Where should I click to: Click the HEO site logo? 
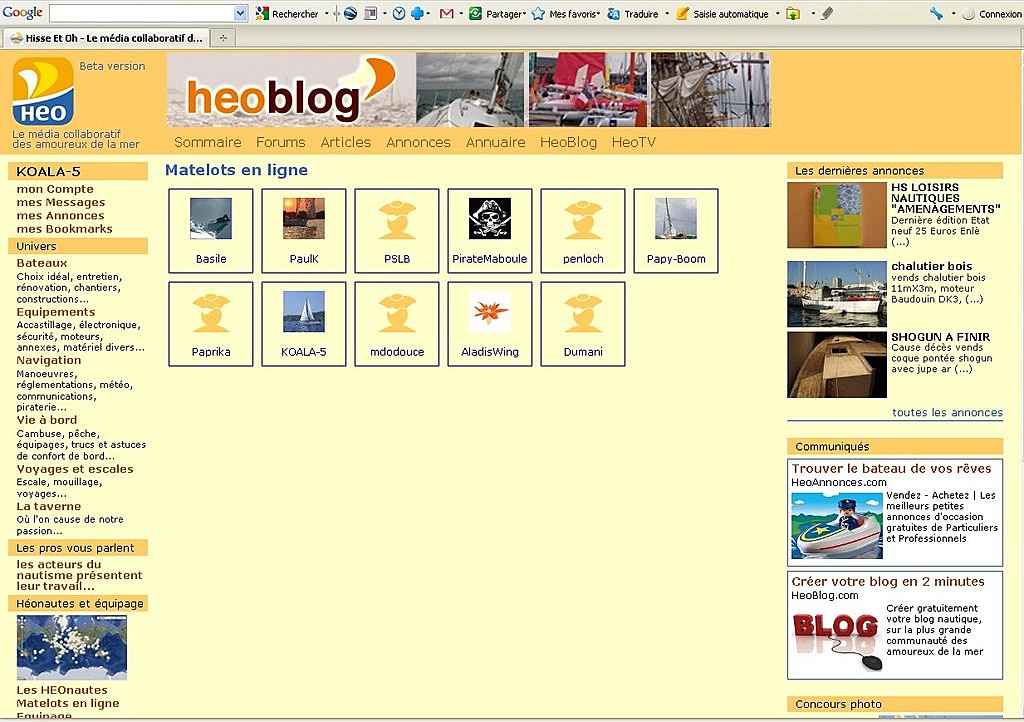coord(43,91)
